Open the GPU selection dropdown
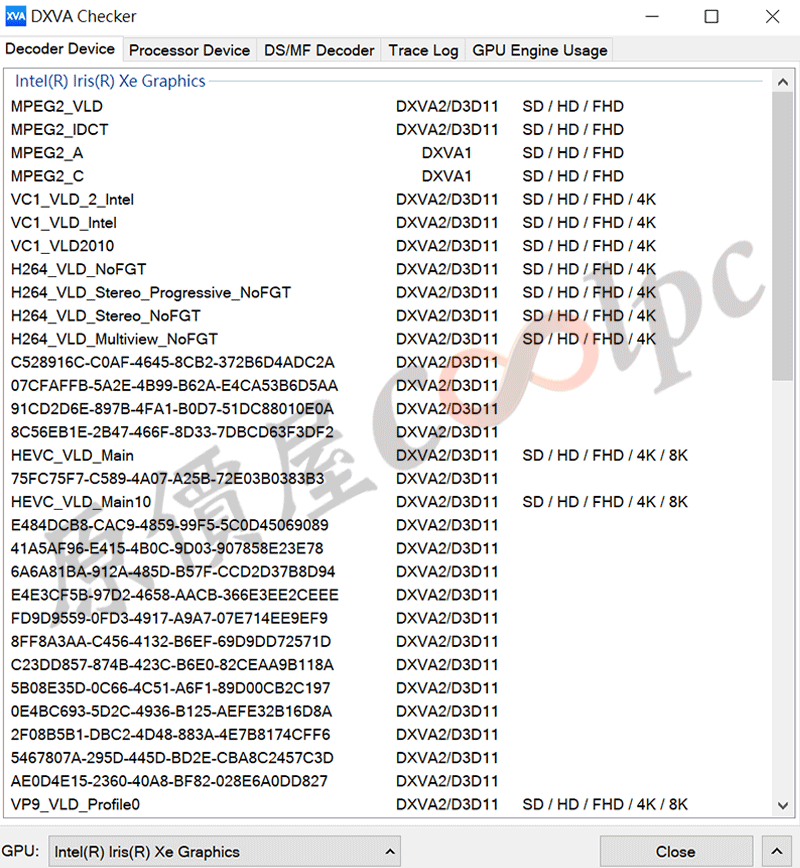Screen dimensions: 800x868 coord(224,851)
